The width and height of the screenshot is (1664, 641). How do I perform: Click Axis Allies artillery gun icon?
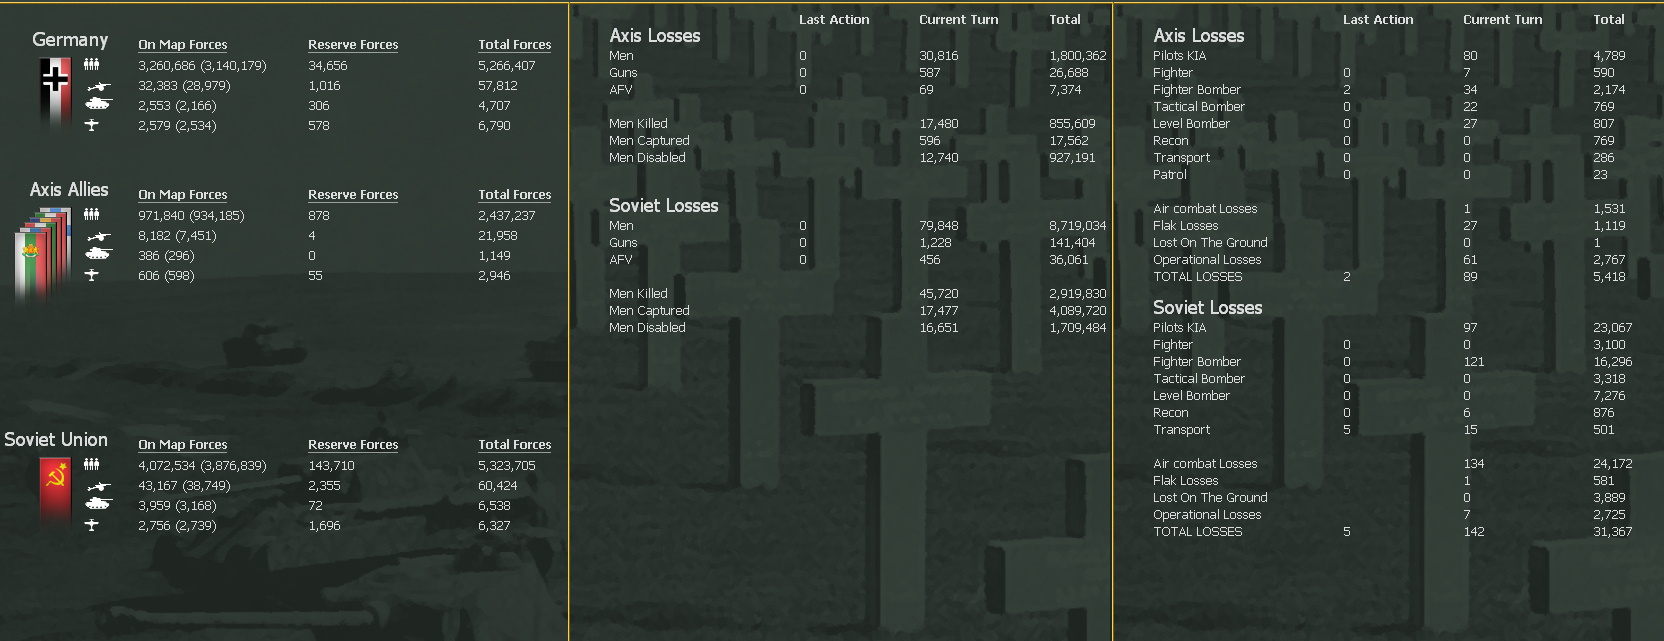(98, 236)
